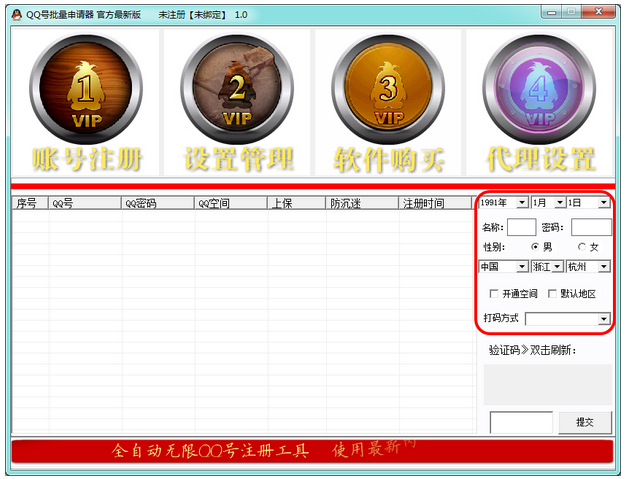This screenshot has width=633, height=479.
Task: Sort by the 序号 column header
Action: pyautogui.click(x=30, y=203)
